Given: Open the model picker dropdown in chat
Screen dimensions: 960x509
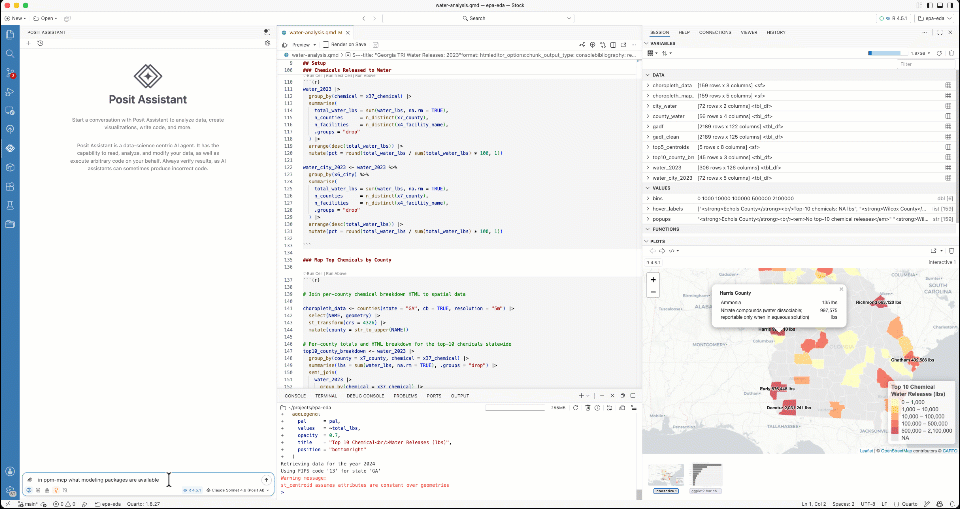Looking at the screenshot, I should pos(239,491).
